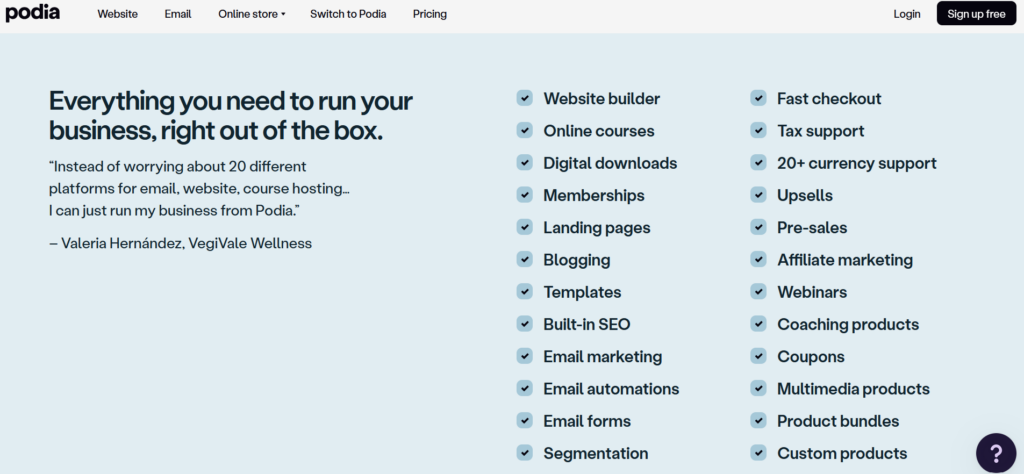Click the Sign up free button

(x=976, y=14)
